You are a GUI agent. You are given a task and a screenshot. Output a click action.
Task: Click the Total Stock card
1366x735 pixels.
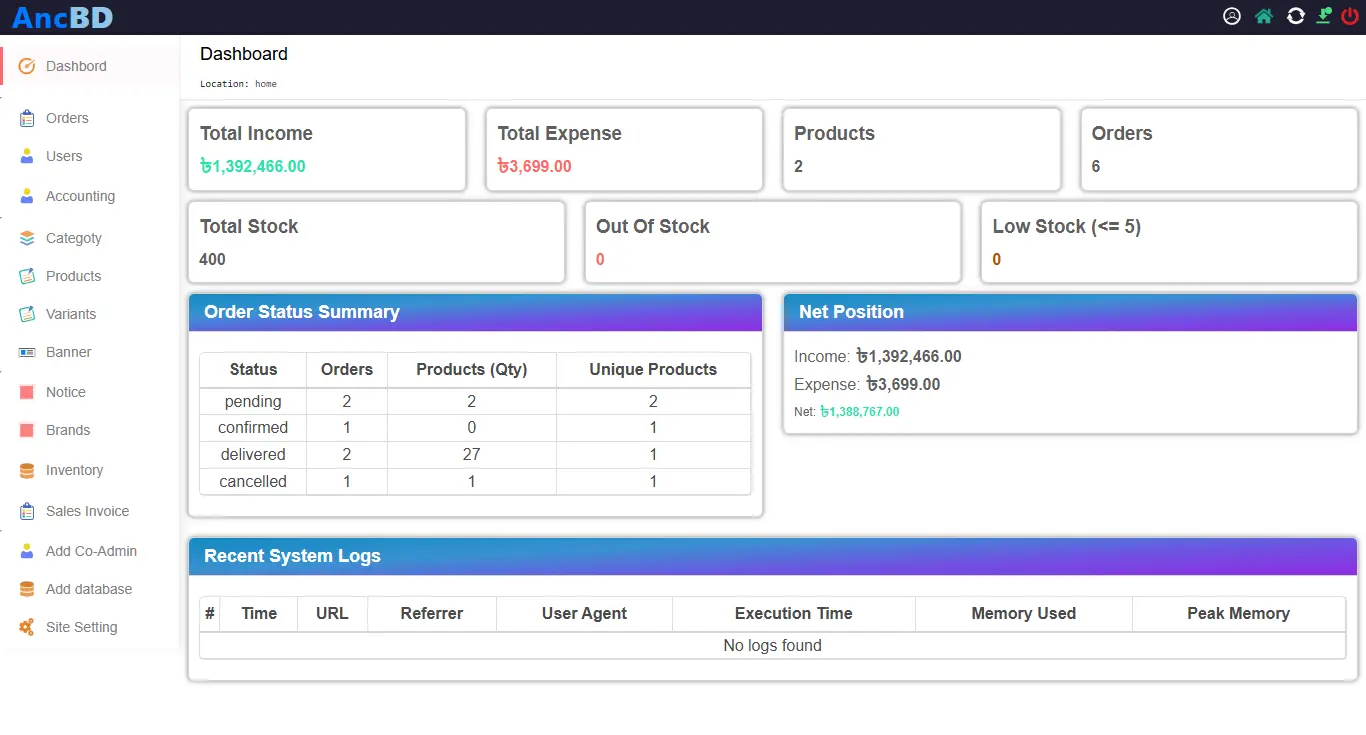point(376,242)
